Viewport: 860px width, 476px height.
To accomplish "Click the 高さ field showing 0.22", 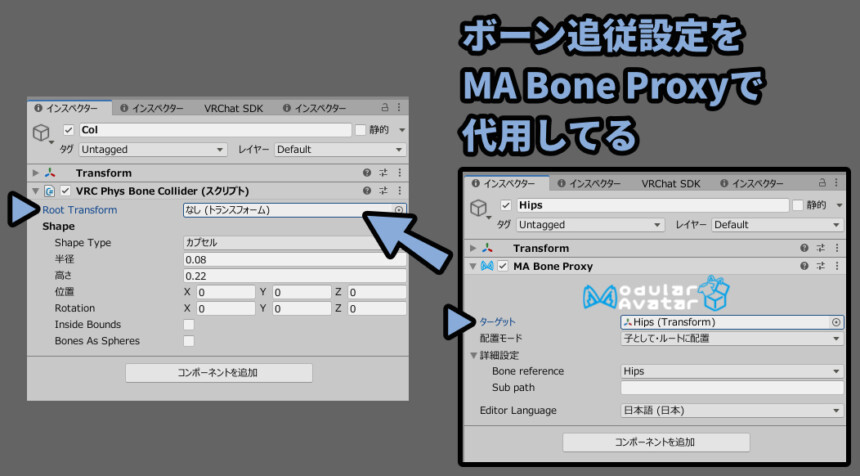I will (x=295, y=276).
